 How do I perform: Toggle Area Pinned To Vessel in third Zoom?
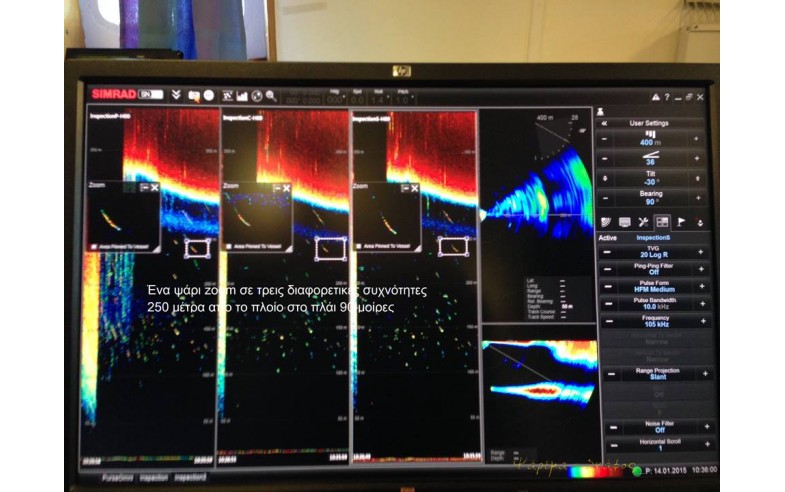pos(358,246)
